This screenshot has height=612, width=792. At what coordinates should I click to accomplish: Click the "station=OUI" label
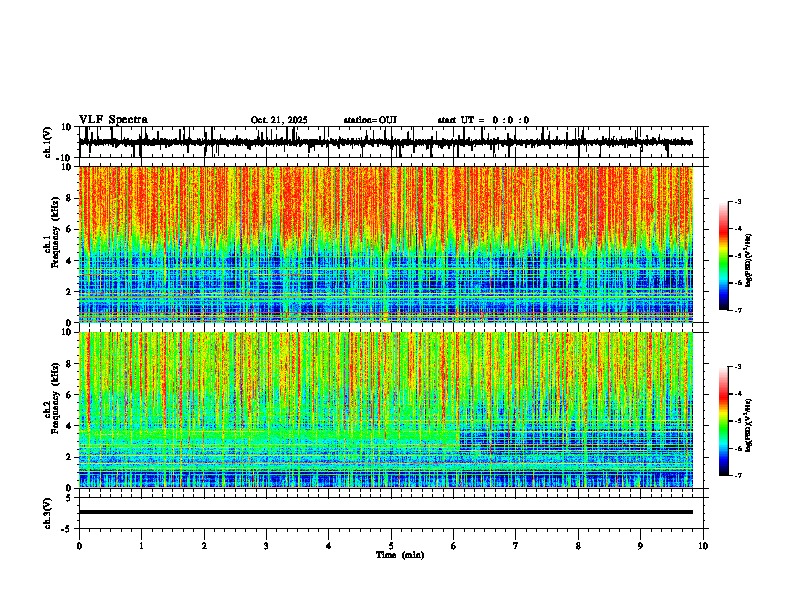click(370, 120)
